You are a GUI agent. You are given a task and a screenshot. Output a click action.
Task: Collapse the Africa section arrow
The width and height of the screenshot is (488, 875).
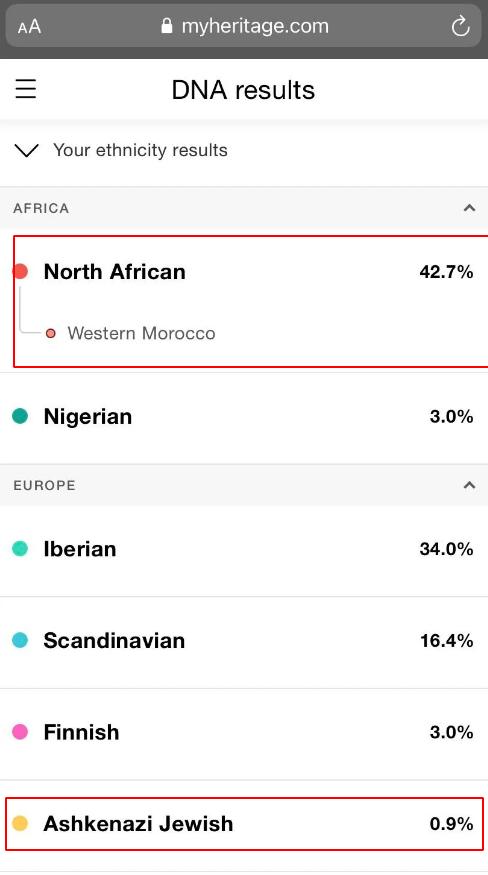pyautogui.click(x=469, y=208)
